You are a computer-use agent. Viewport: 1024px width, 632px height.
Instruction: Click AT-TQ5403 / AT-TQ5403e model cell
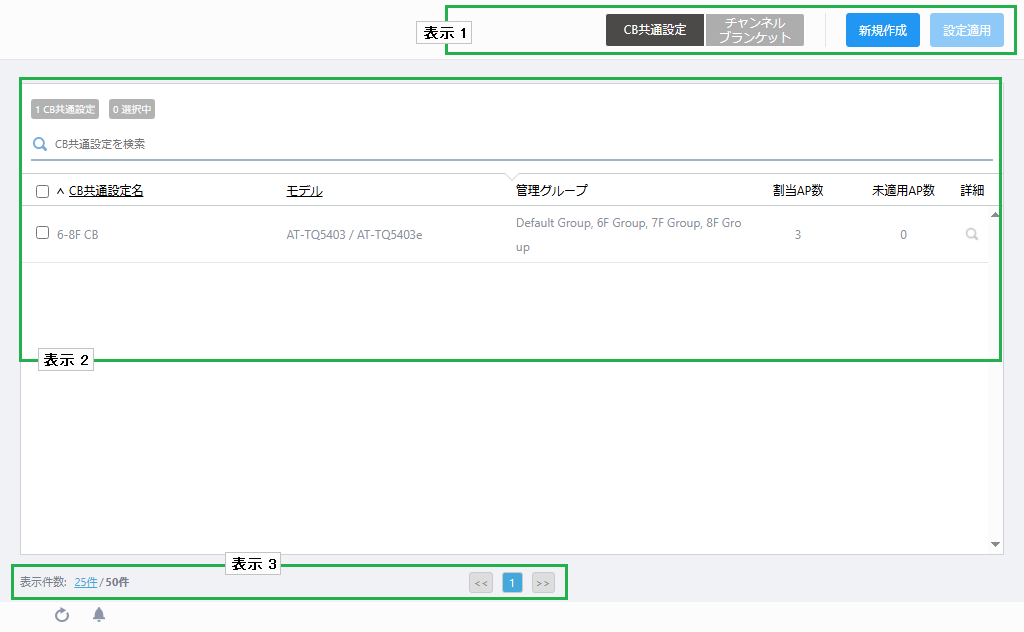(355, 234)
